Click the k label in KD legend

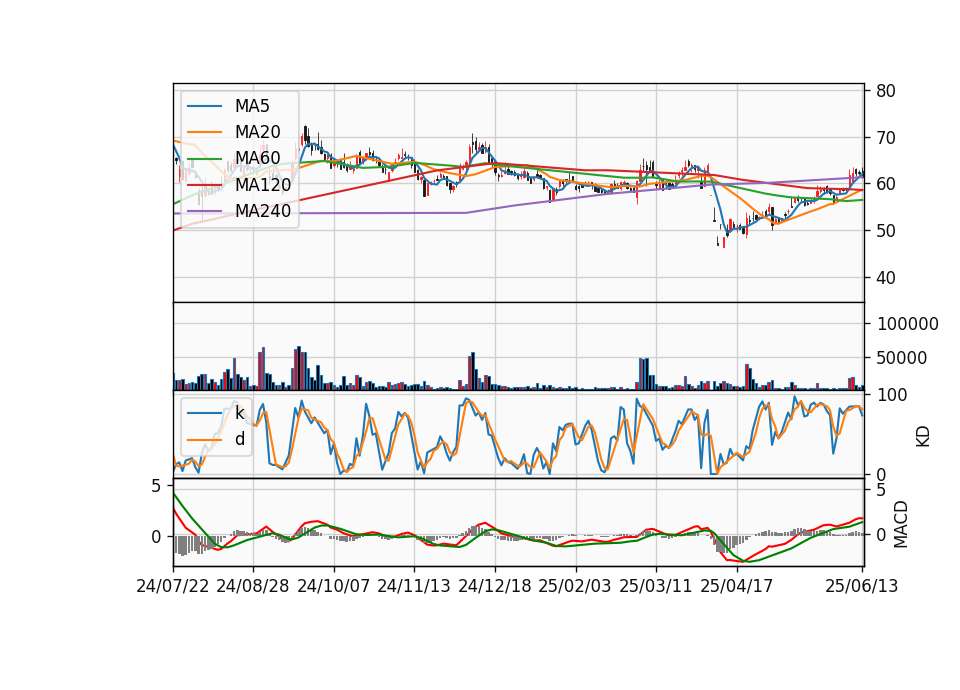[x=239, y=413]
